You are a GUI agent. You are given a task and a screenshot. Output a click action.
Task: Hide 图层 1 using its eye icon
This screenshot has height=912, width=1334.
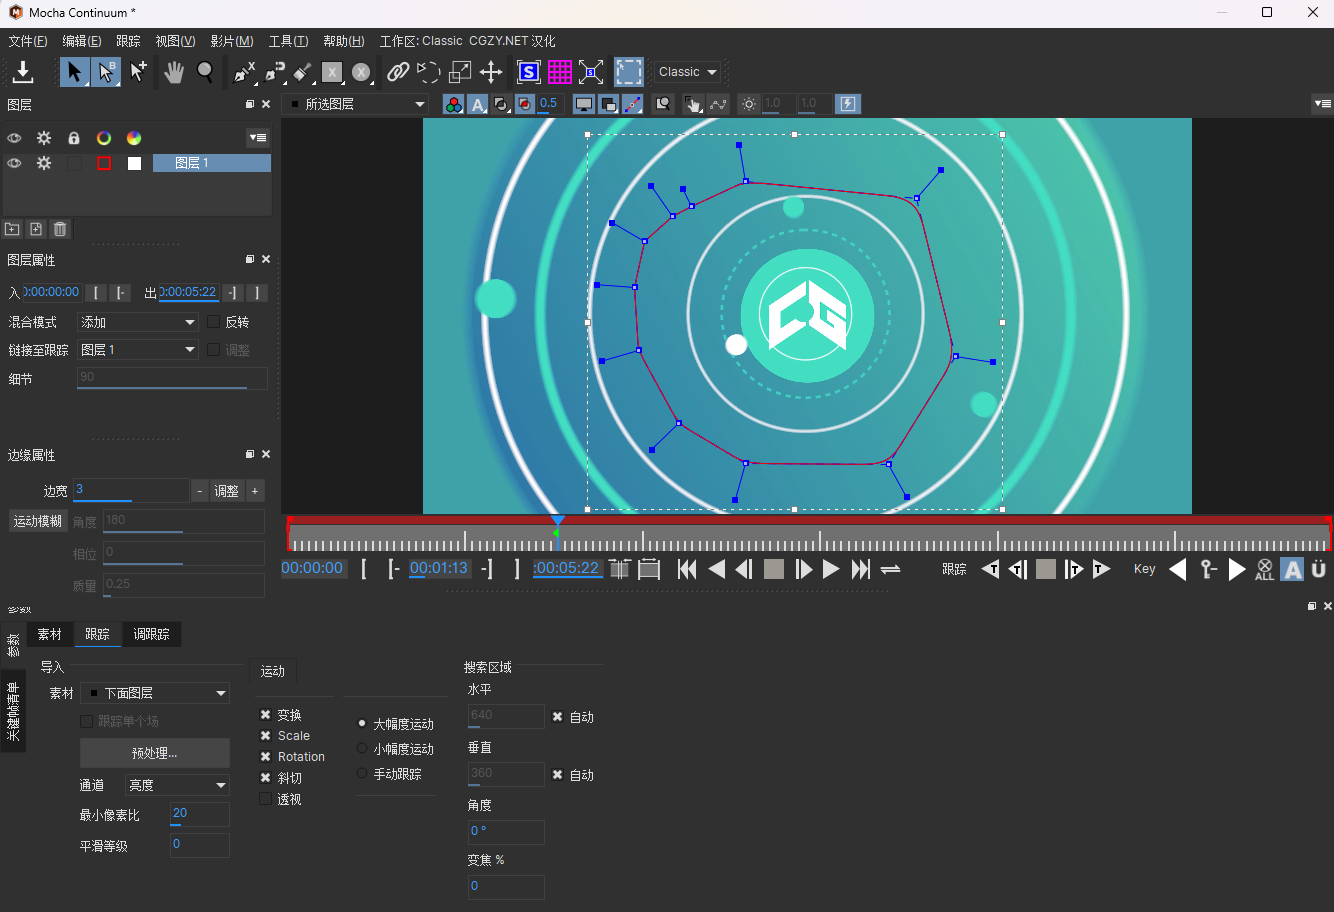point(14,163)
